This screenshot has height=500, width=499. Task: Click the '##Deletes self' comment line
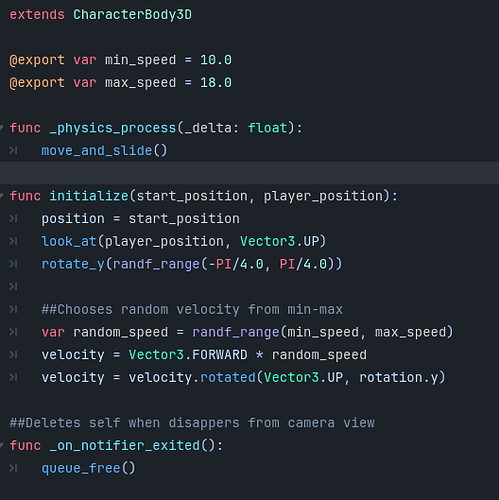coord(192,423)
